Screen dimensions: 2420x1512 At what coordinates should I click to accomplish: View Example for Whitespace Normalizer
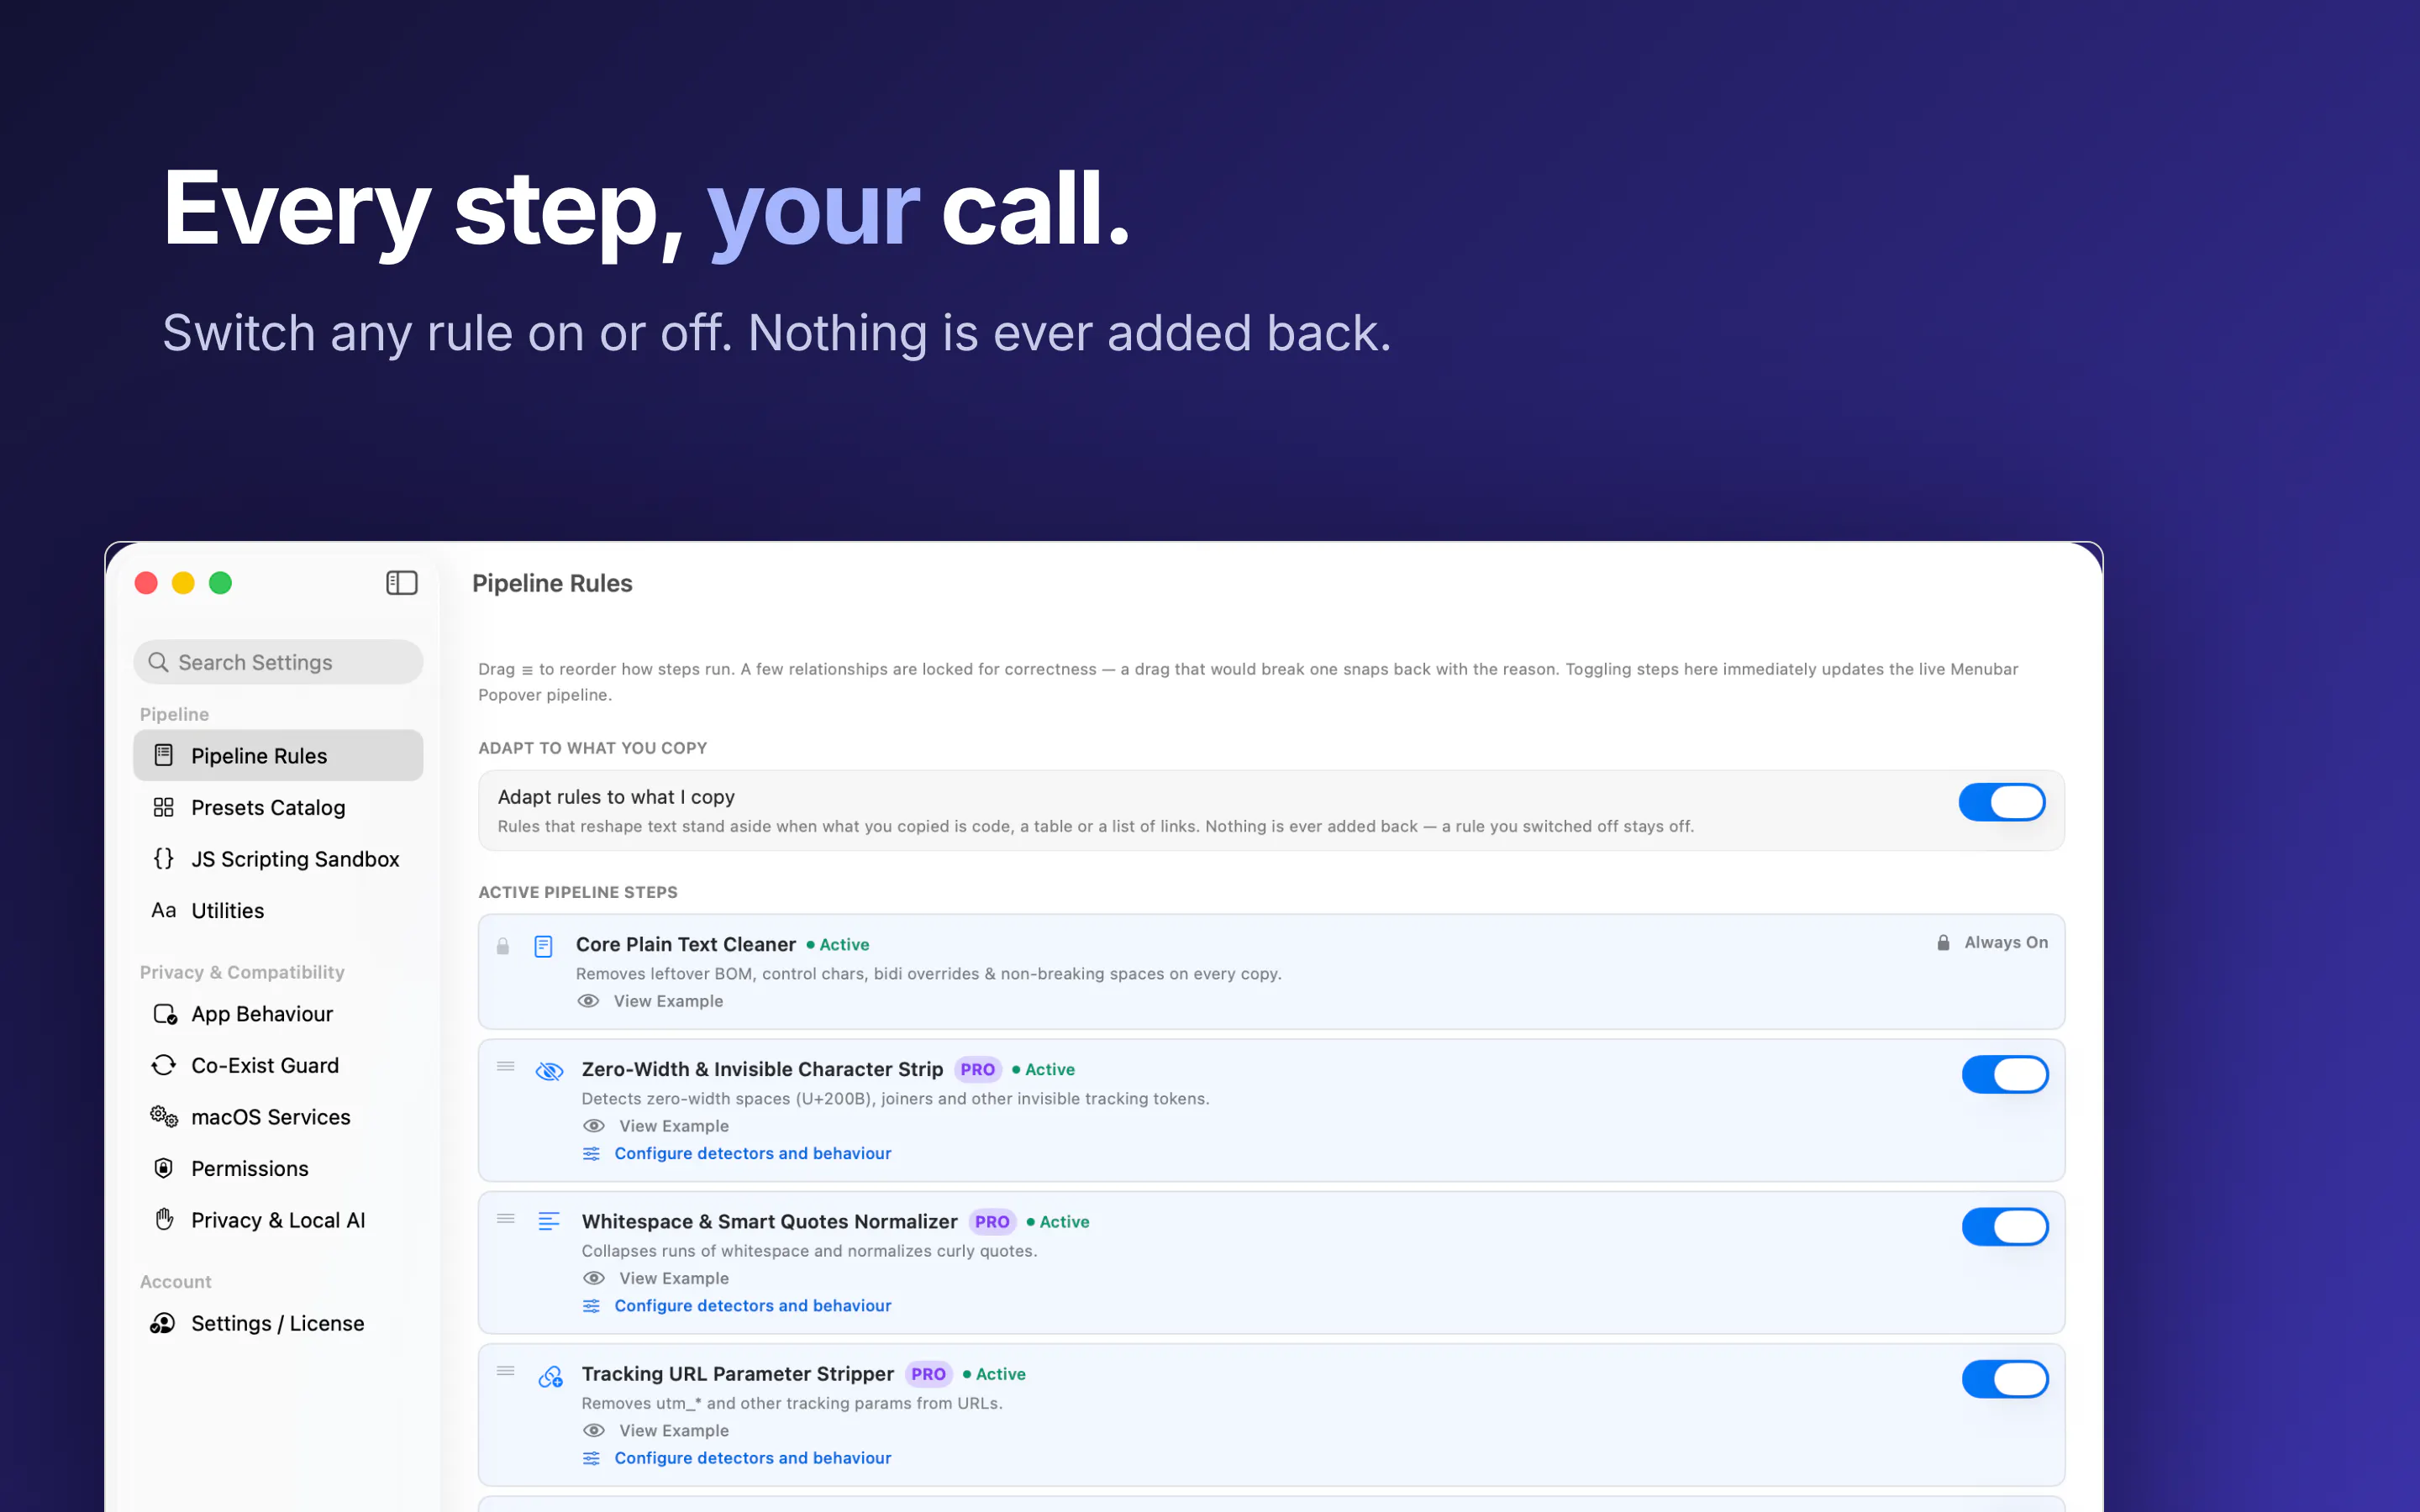pos(655,1278)
